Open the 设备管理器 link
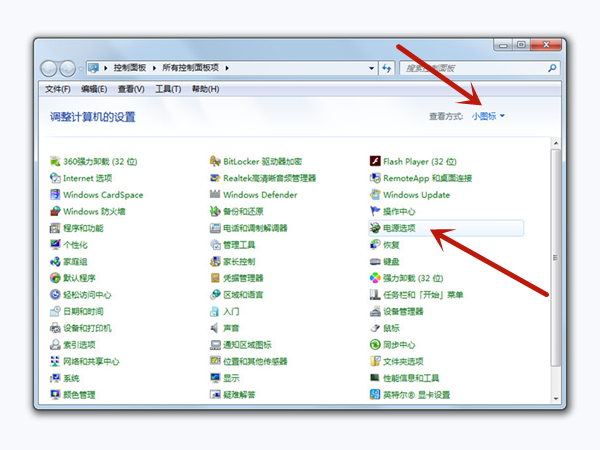Screen dimensions: 600x450 (403, 311)
